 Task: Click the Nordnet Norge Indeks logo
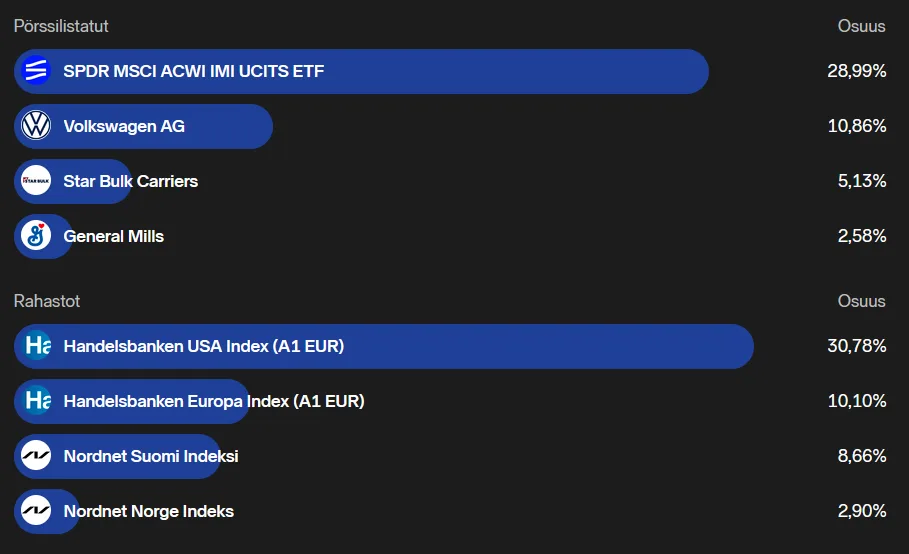(x=36, y=511)
